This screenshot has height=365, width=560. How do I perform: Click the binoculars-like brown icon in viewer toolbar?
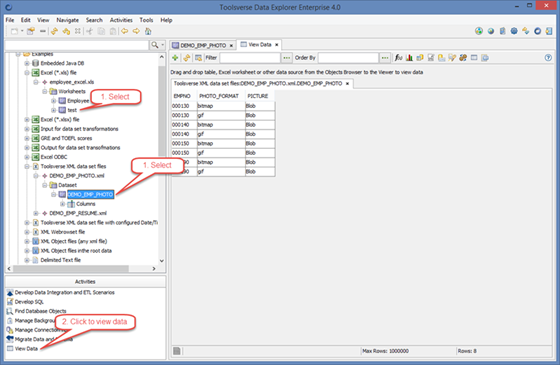tap(463, 58)
